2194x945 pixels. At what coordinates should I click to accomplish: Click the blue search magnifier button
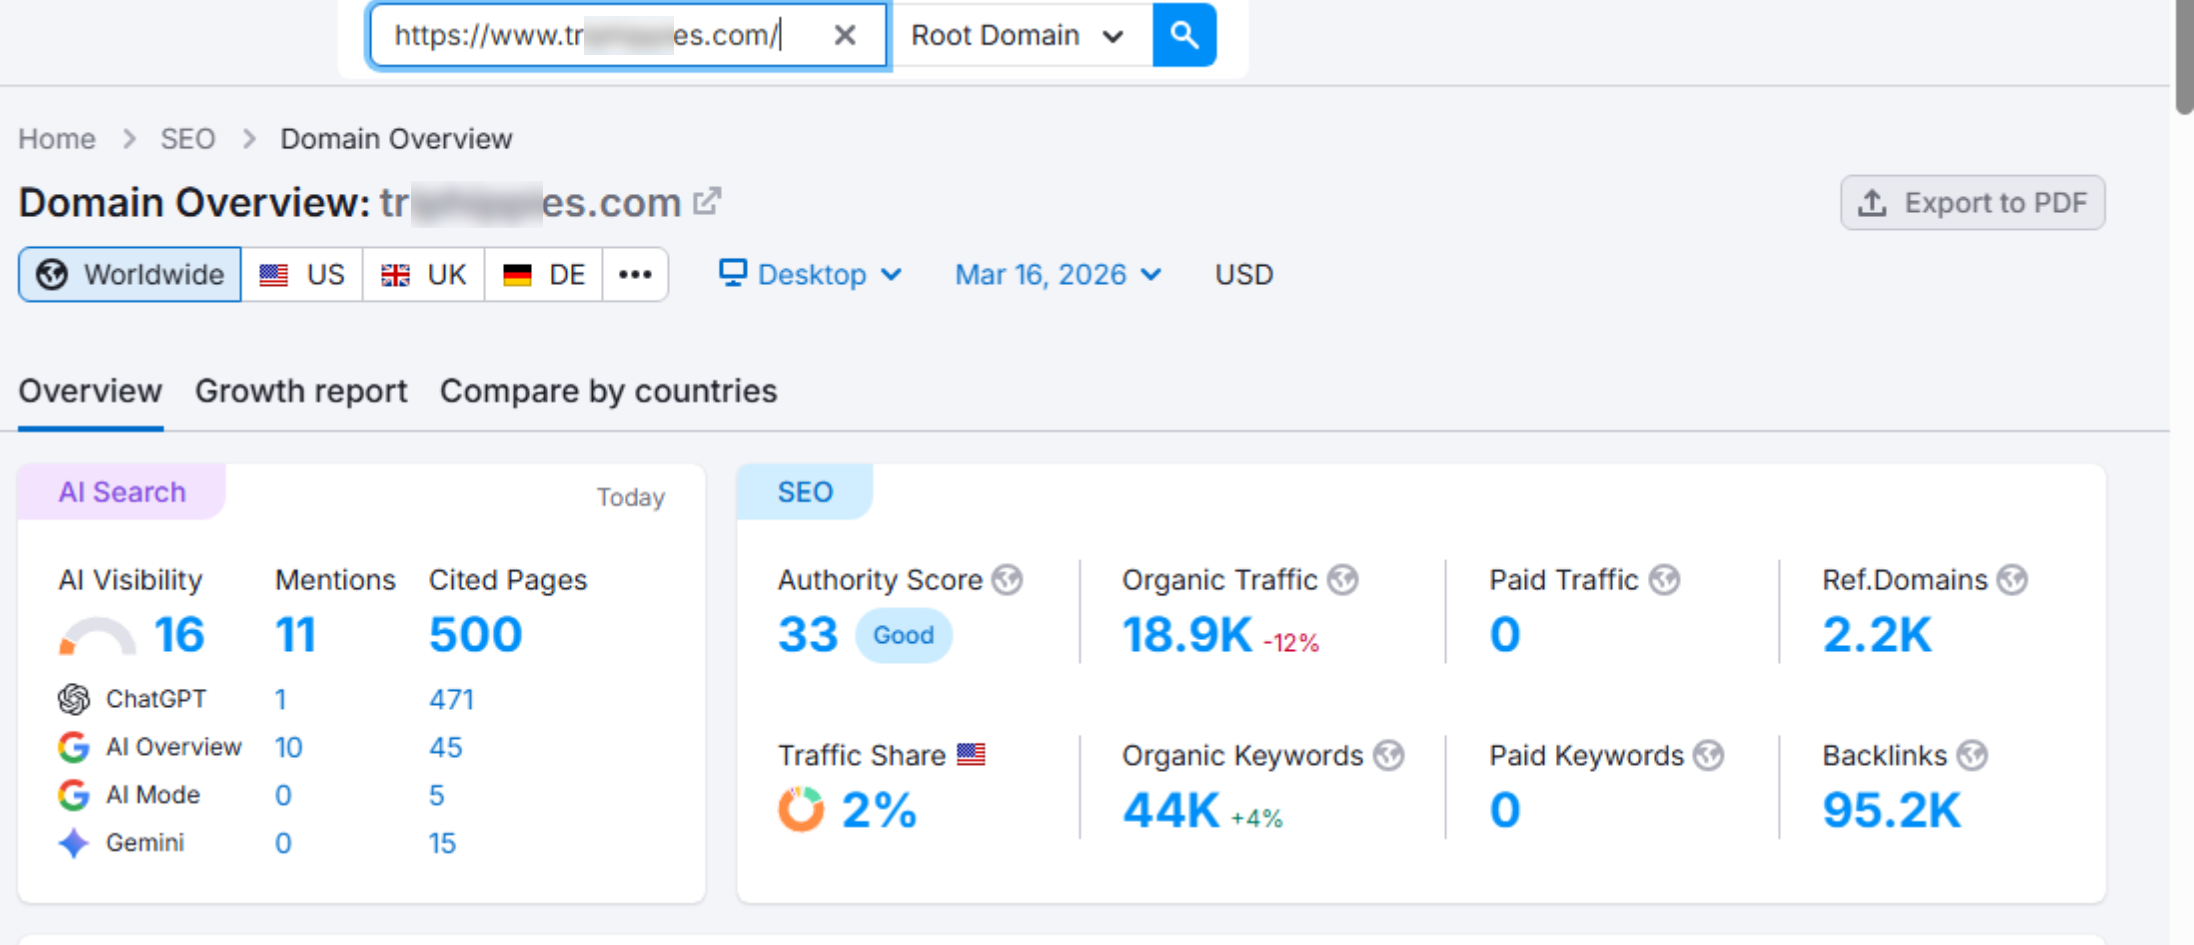pos(1184,35)
